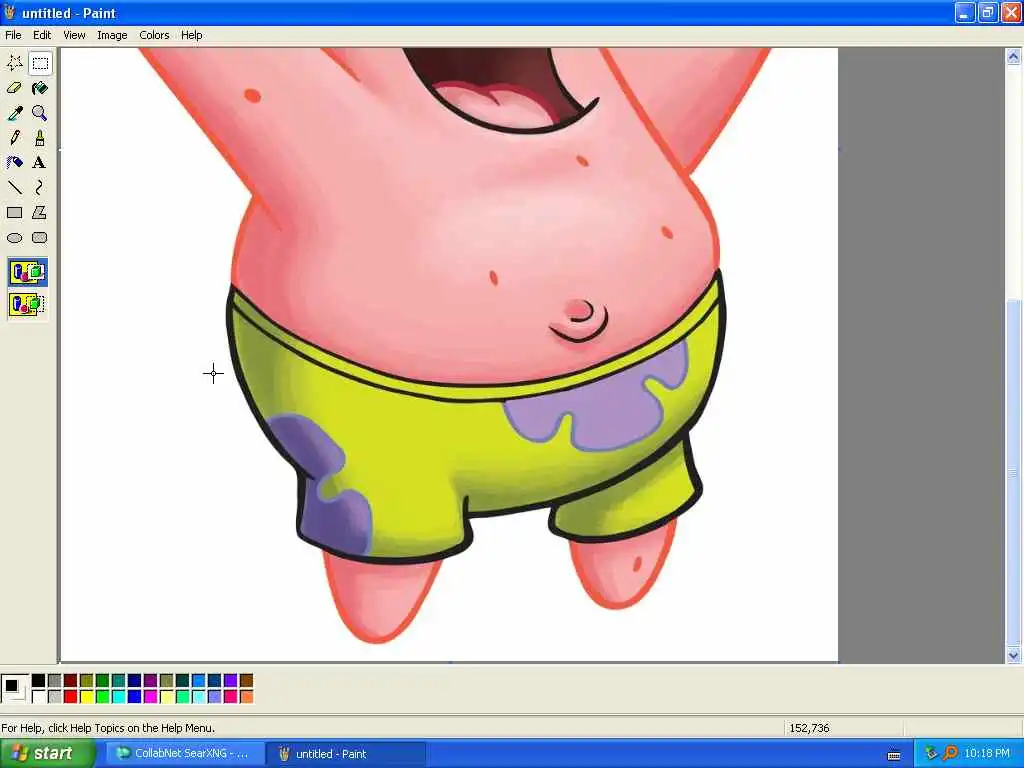Click the status bar help message text
The height and width of the screenshot is (768, 1024).
[108, 728]
